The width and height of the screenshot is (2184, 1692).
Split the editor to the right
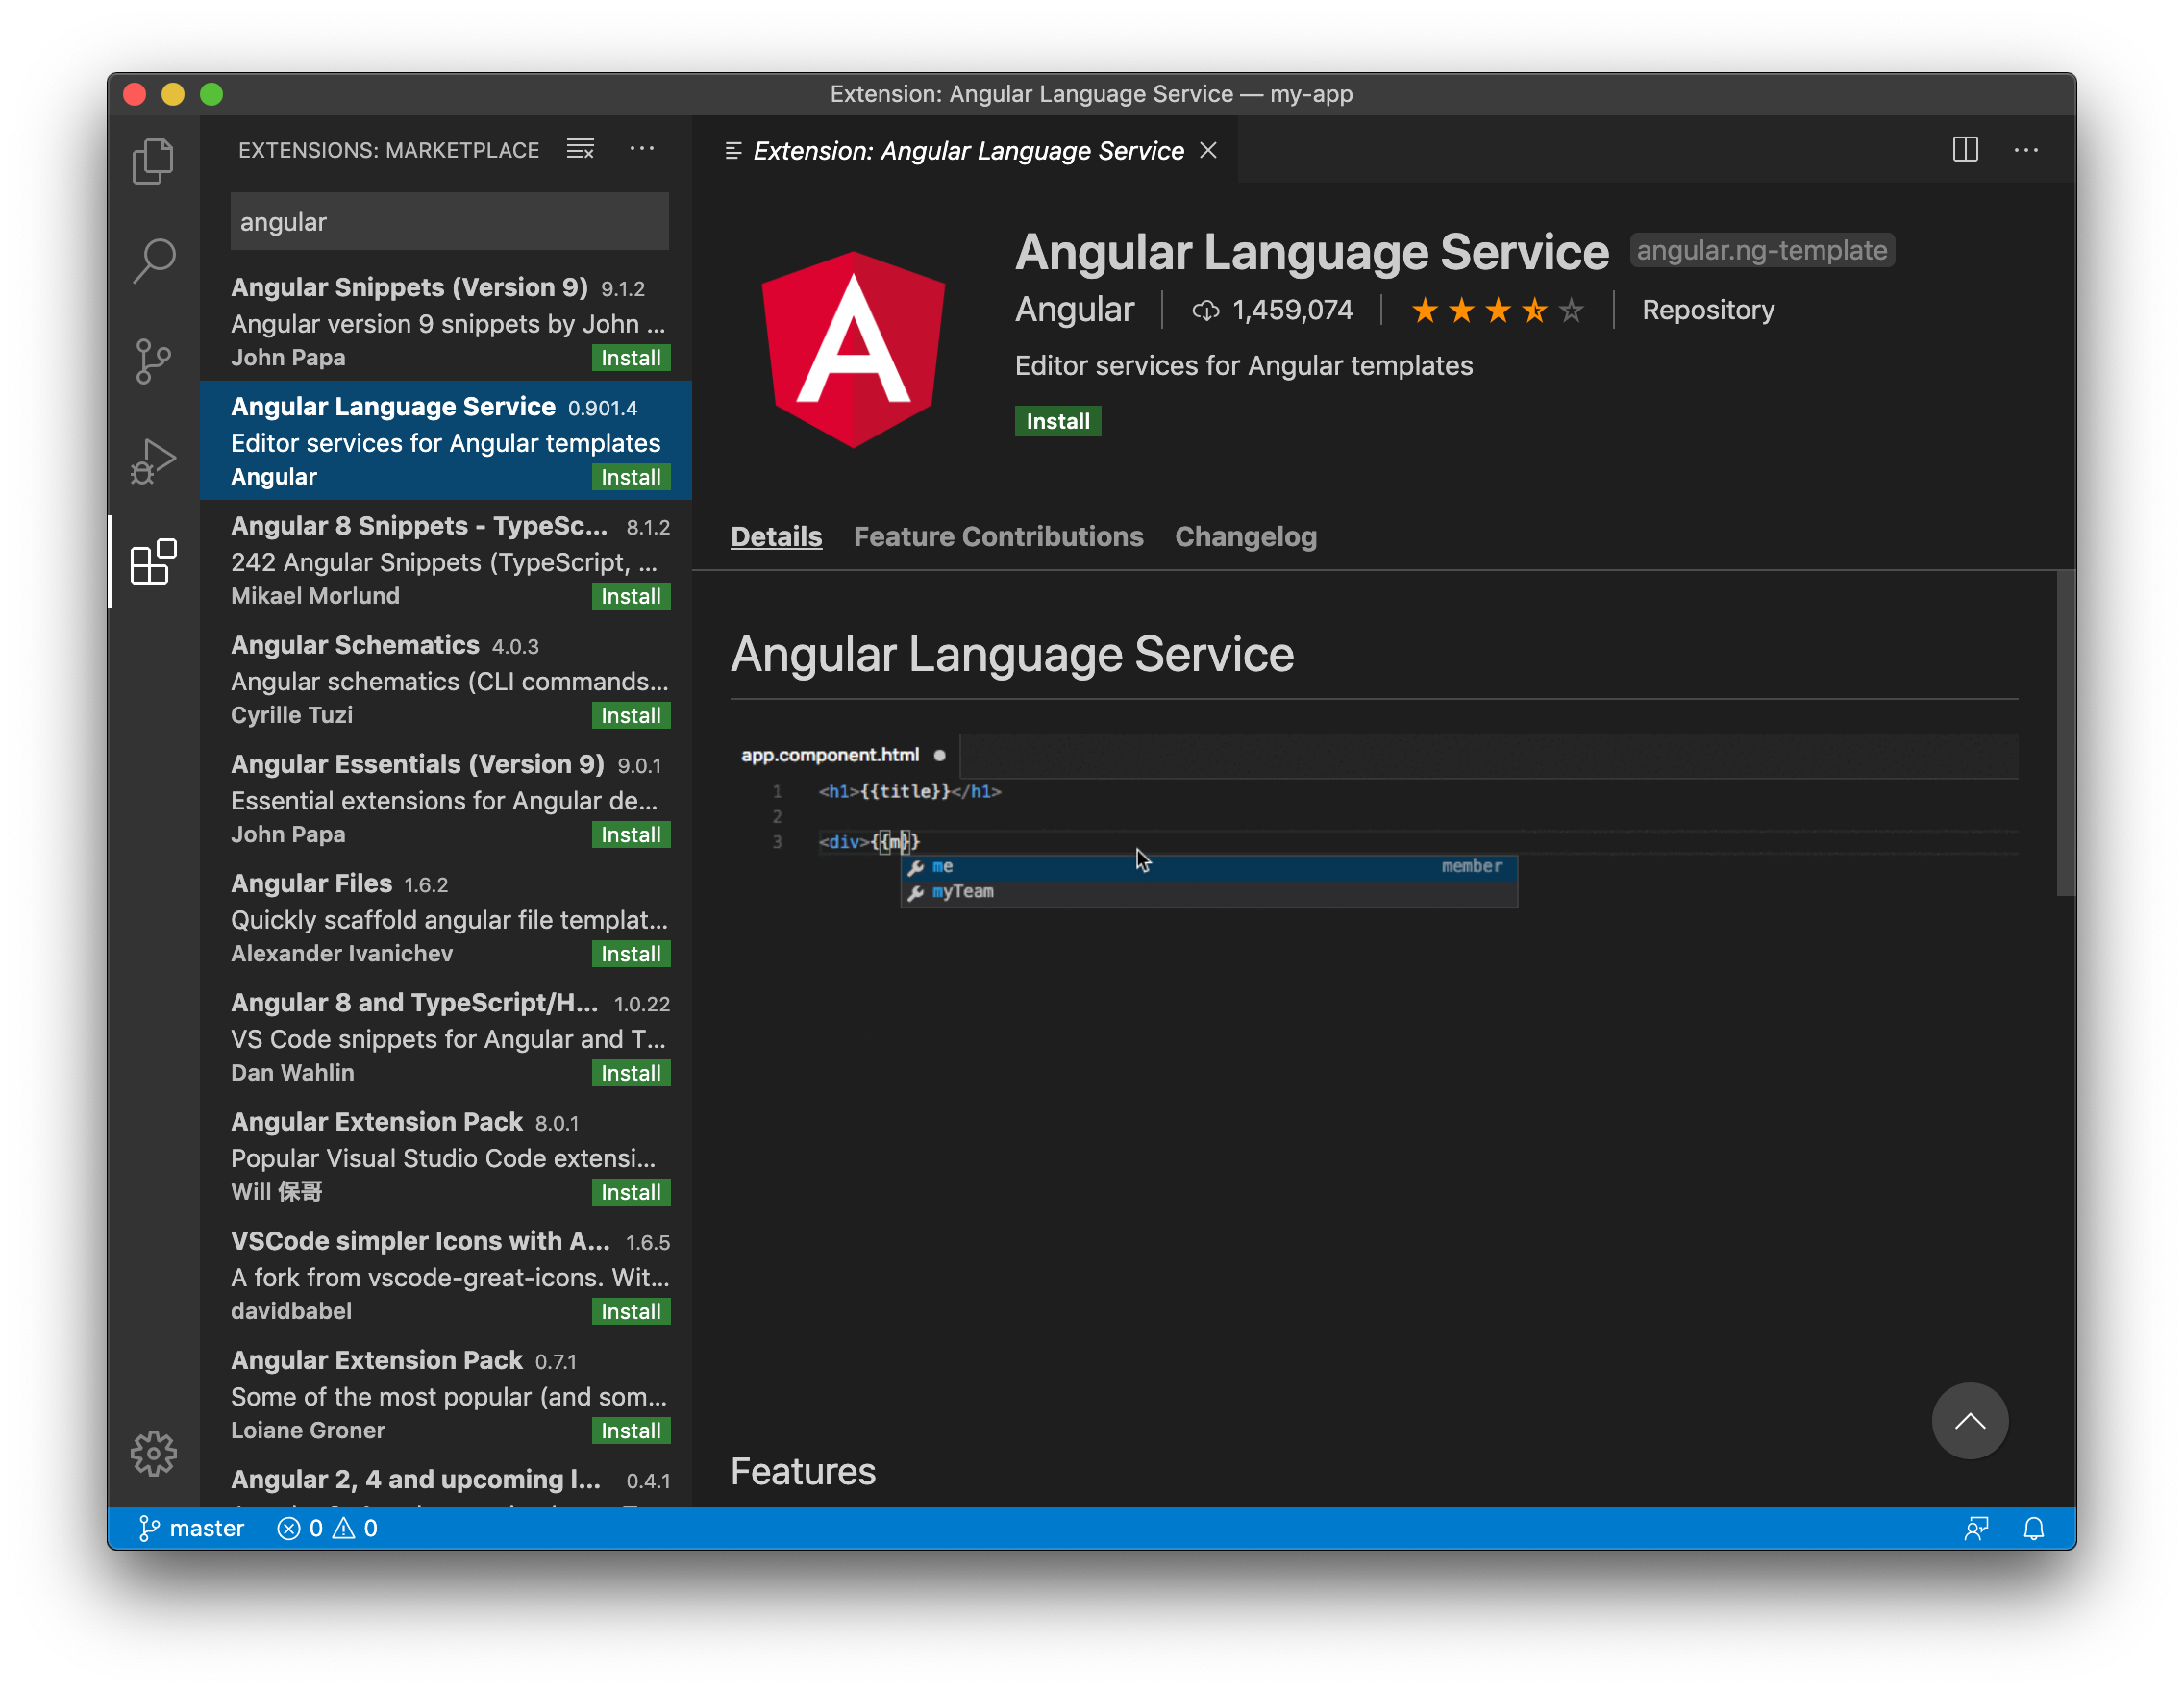tap(1965, 149)
